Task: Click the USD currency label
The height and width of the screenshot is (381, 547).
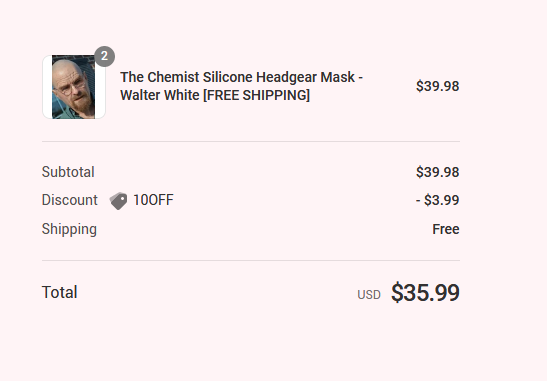Action: (x=369, y=295)
